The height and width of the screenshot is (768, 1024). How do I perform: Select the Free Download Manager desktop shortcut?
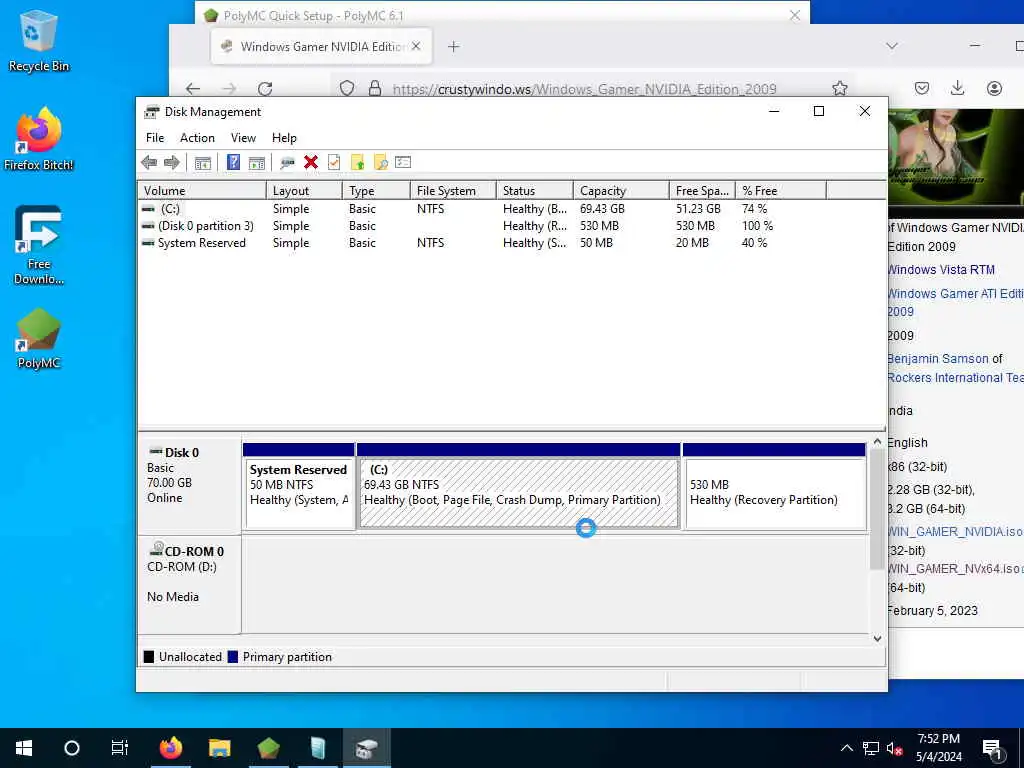tap(39, 246)
